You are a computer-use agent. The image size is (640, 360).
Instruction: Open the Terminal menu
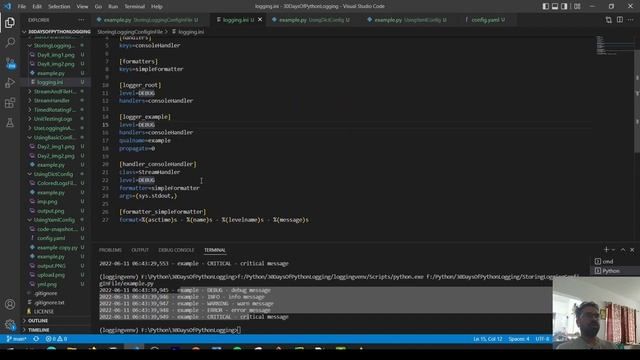135,7
